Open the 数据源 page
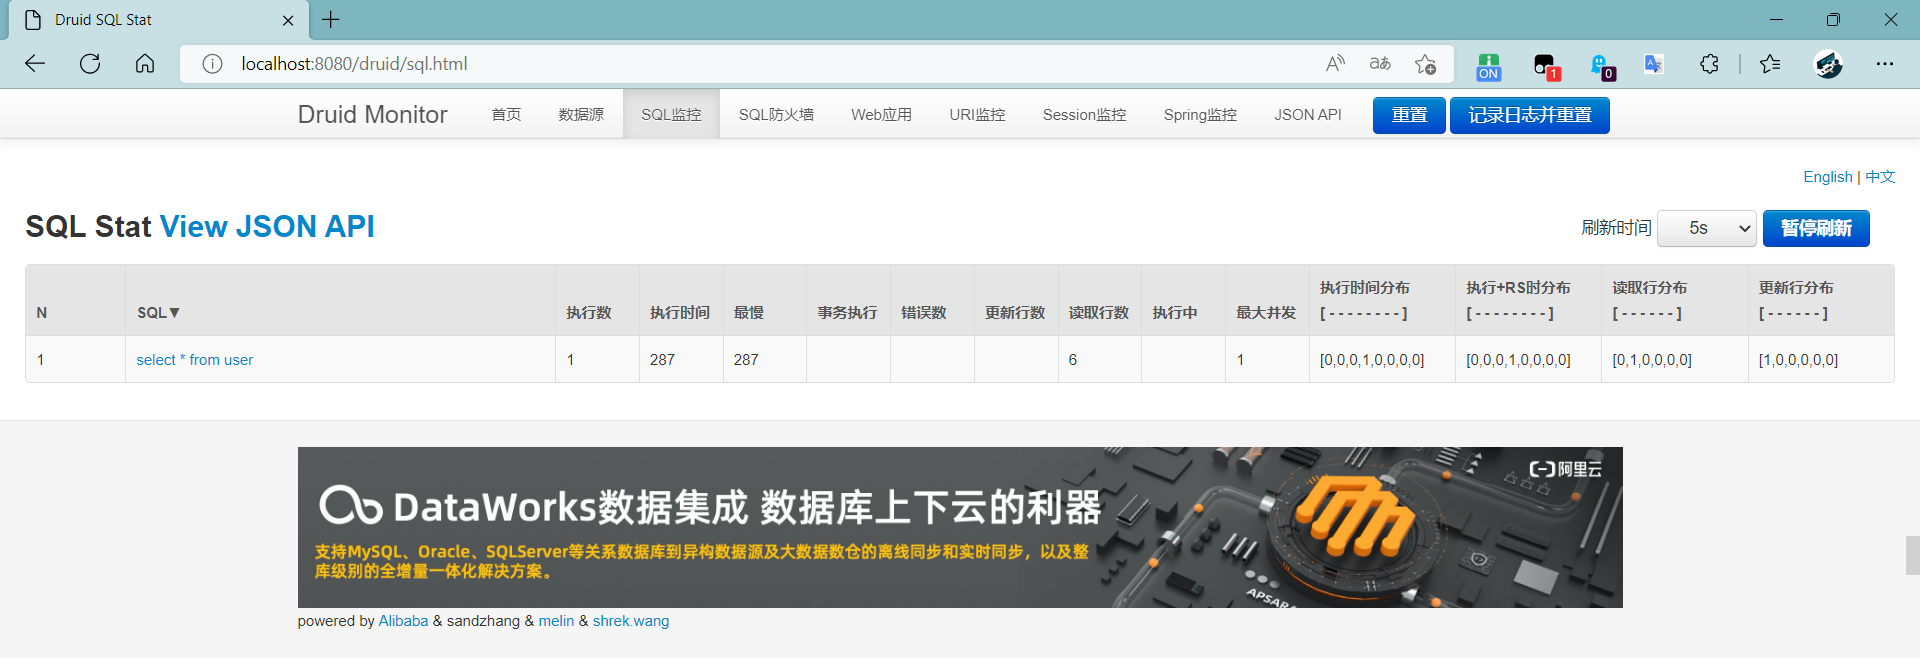 pos(581,114)
